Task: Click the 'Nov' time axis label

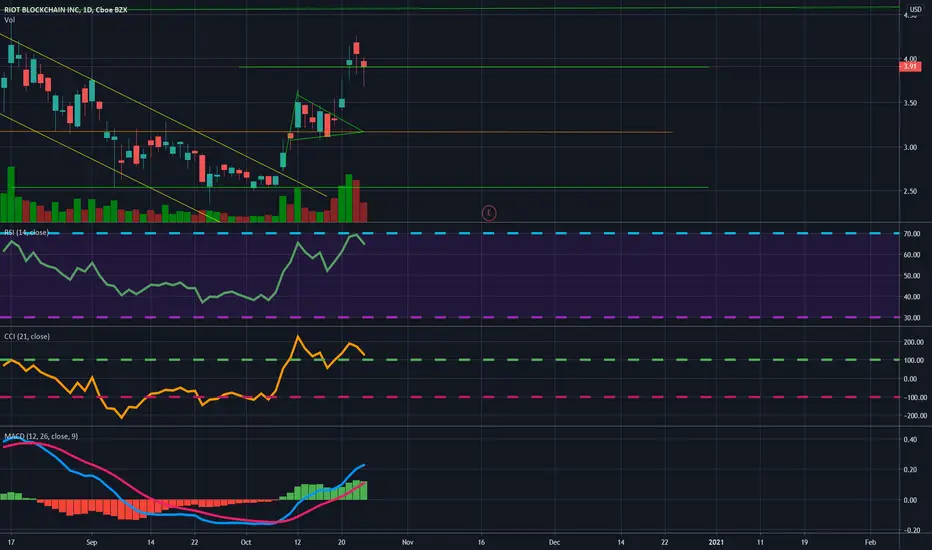Action: (407, 542)
